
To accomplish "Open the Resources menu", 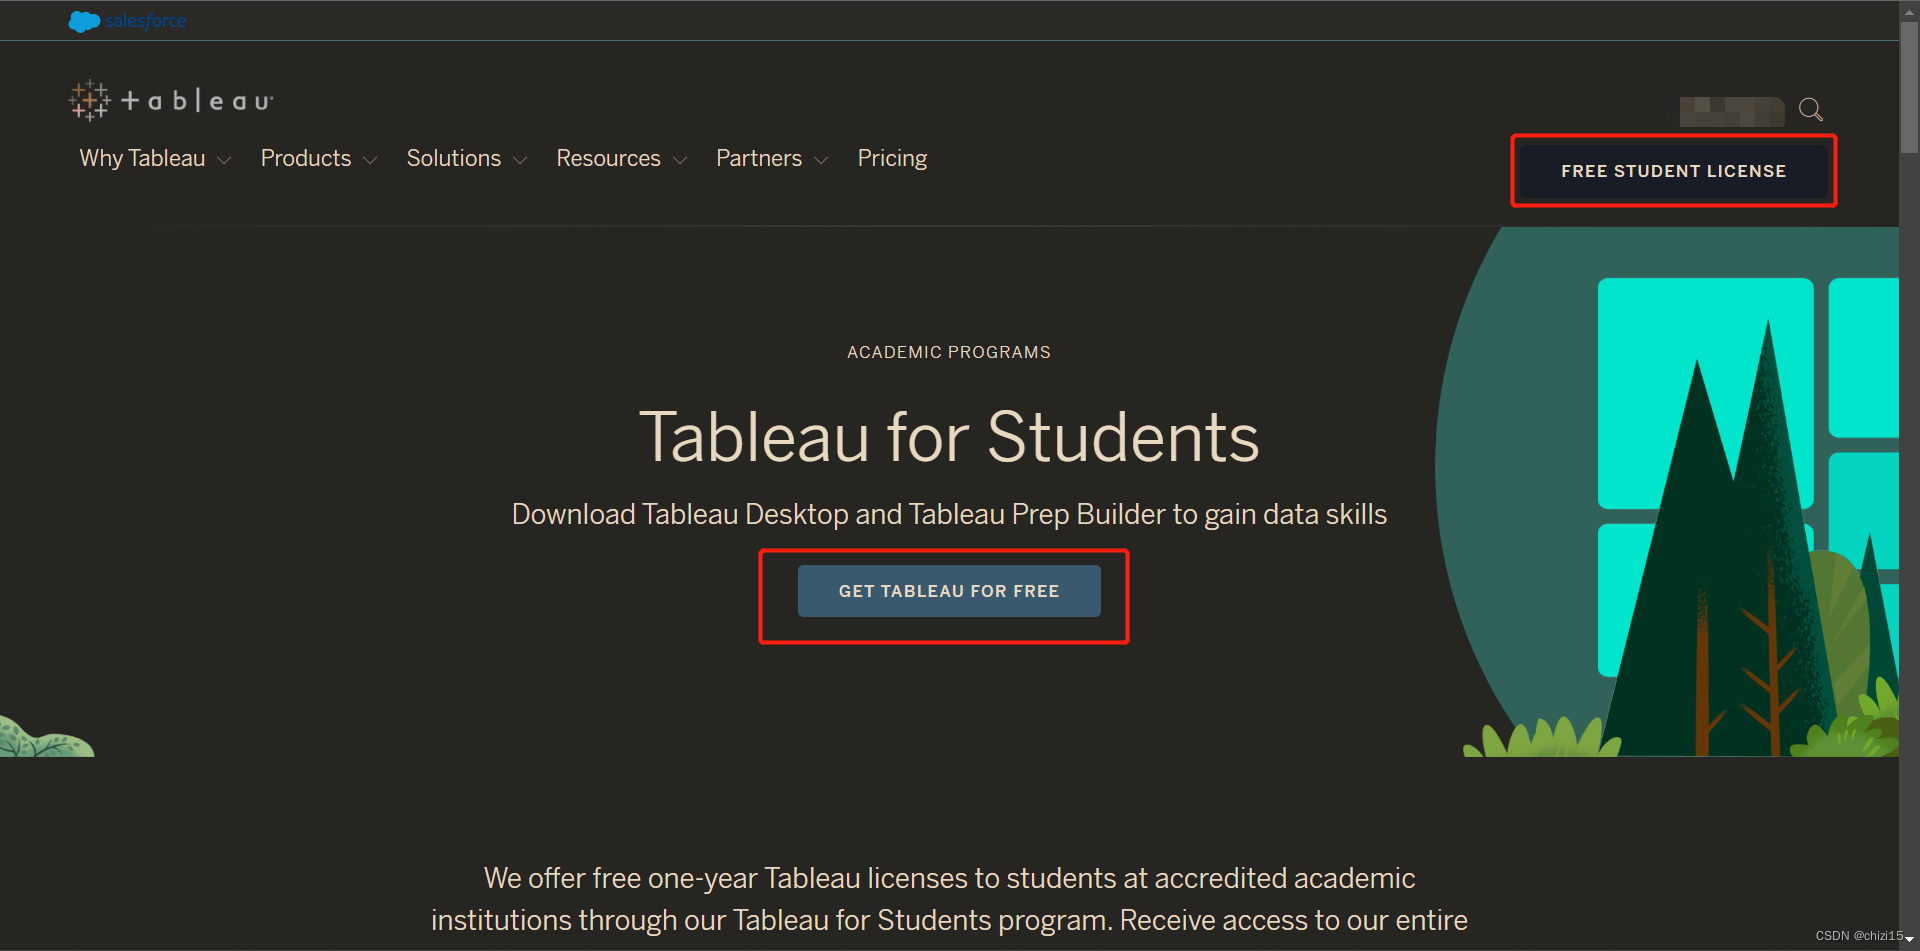I will [608, 158].
